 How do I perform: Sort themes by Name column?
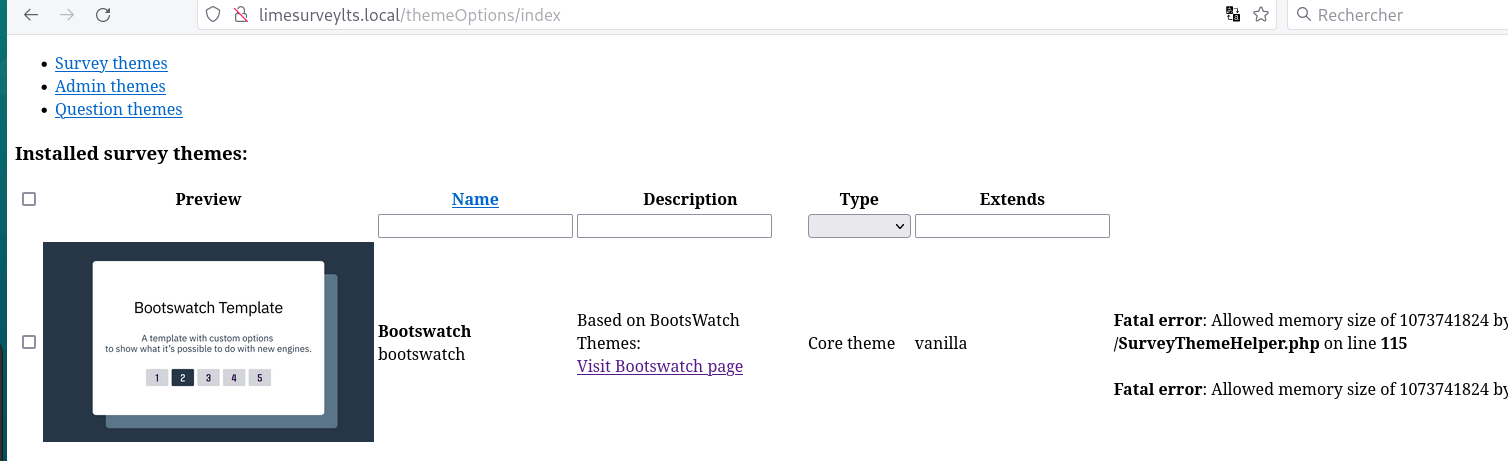click(x=475, y=199)
